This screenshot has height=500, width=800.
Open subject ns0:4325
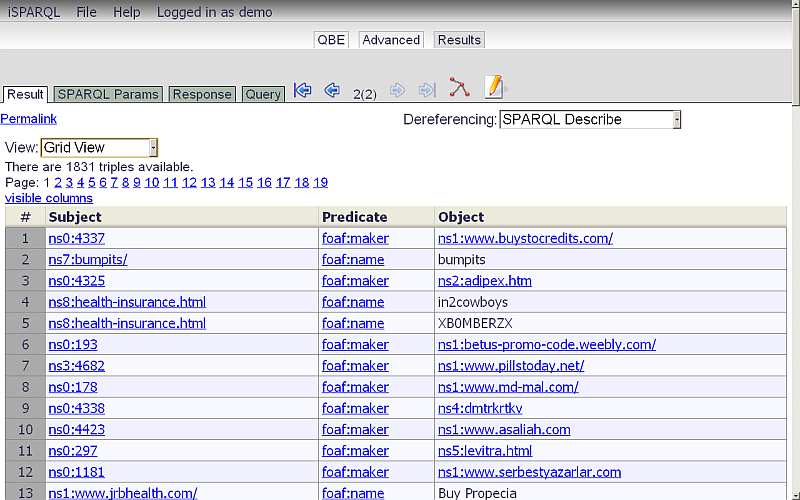click(77, 281)
